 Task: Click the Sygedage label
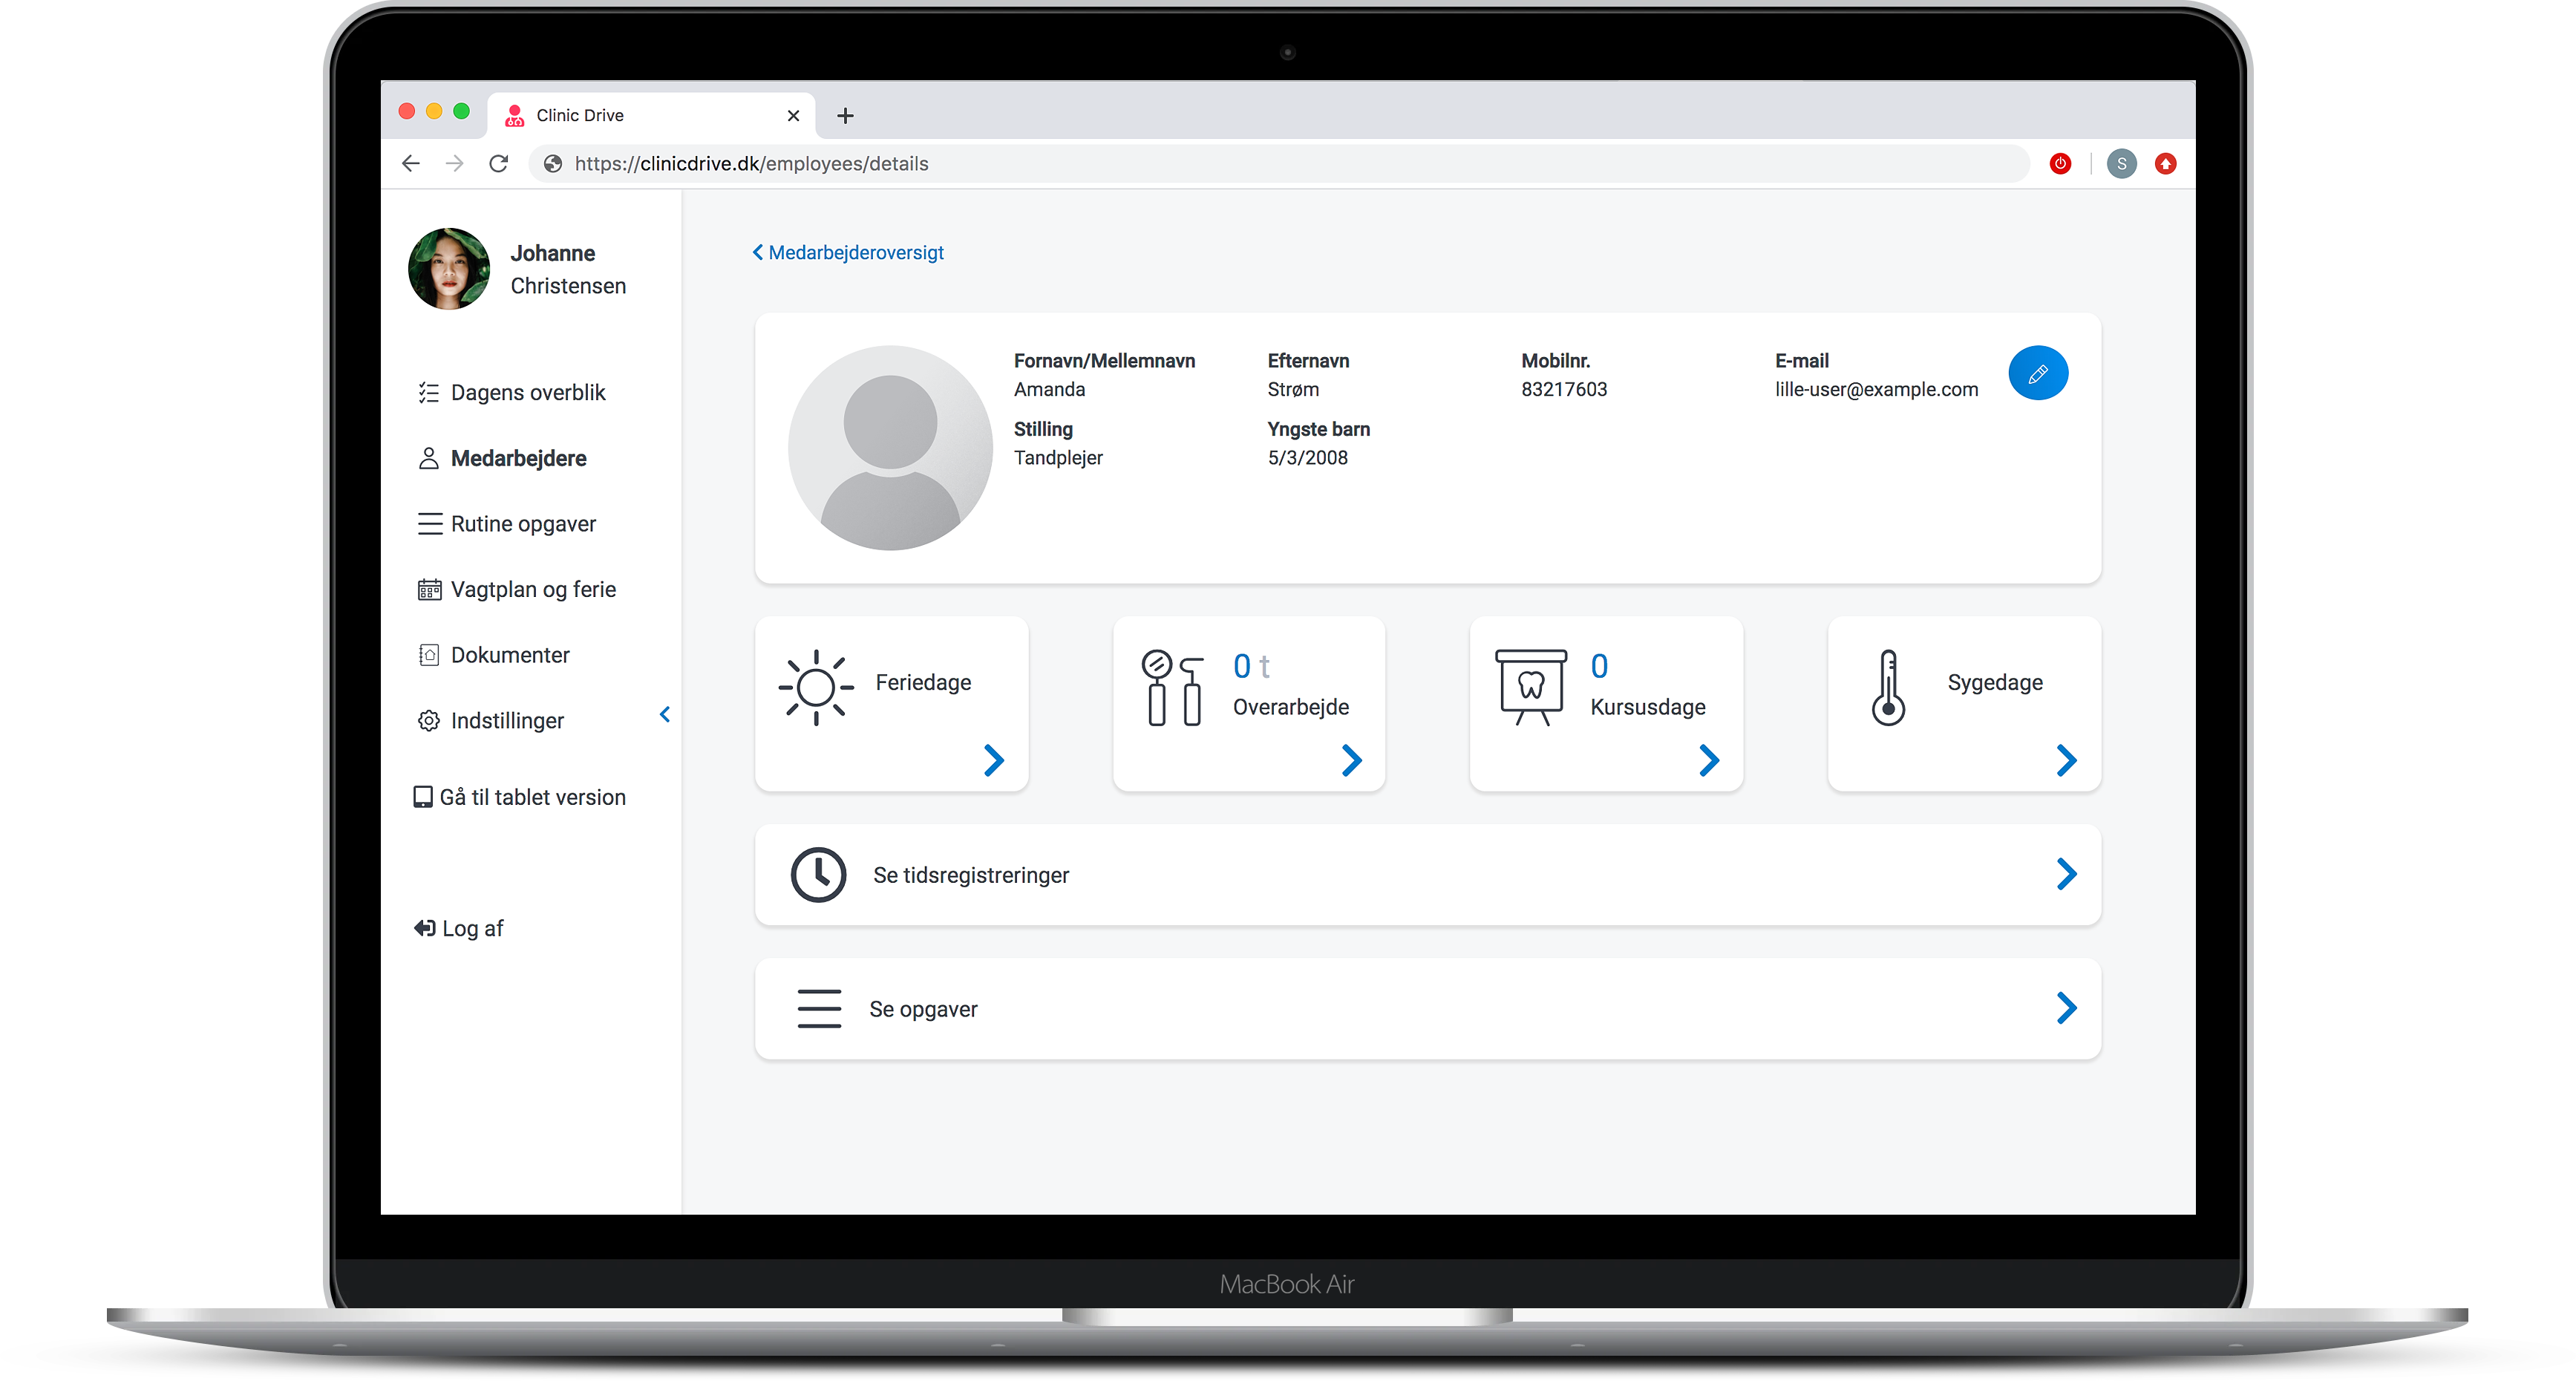point(1994,682)
